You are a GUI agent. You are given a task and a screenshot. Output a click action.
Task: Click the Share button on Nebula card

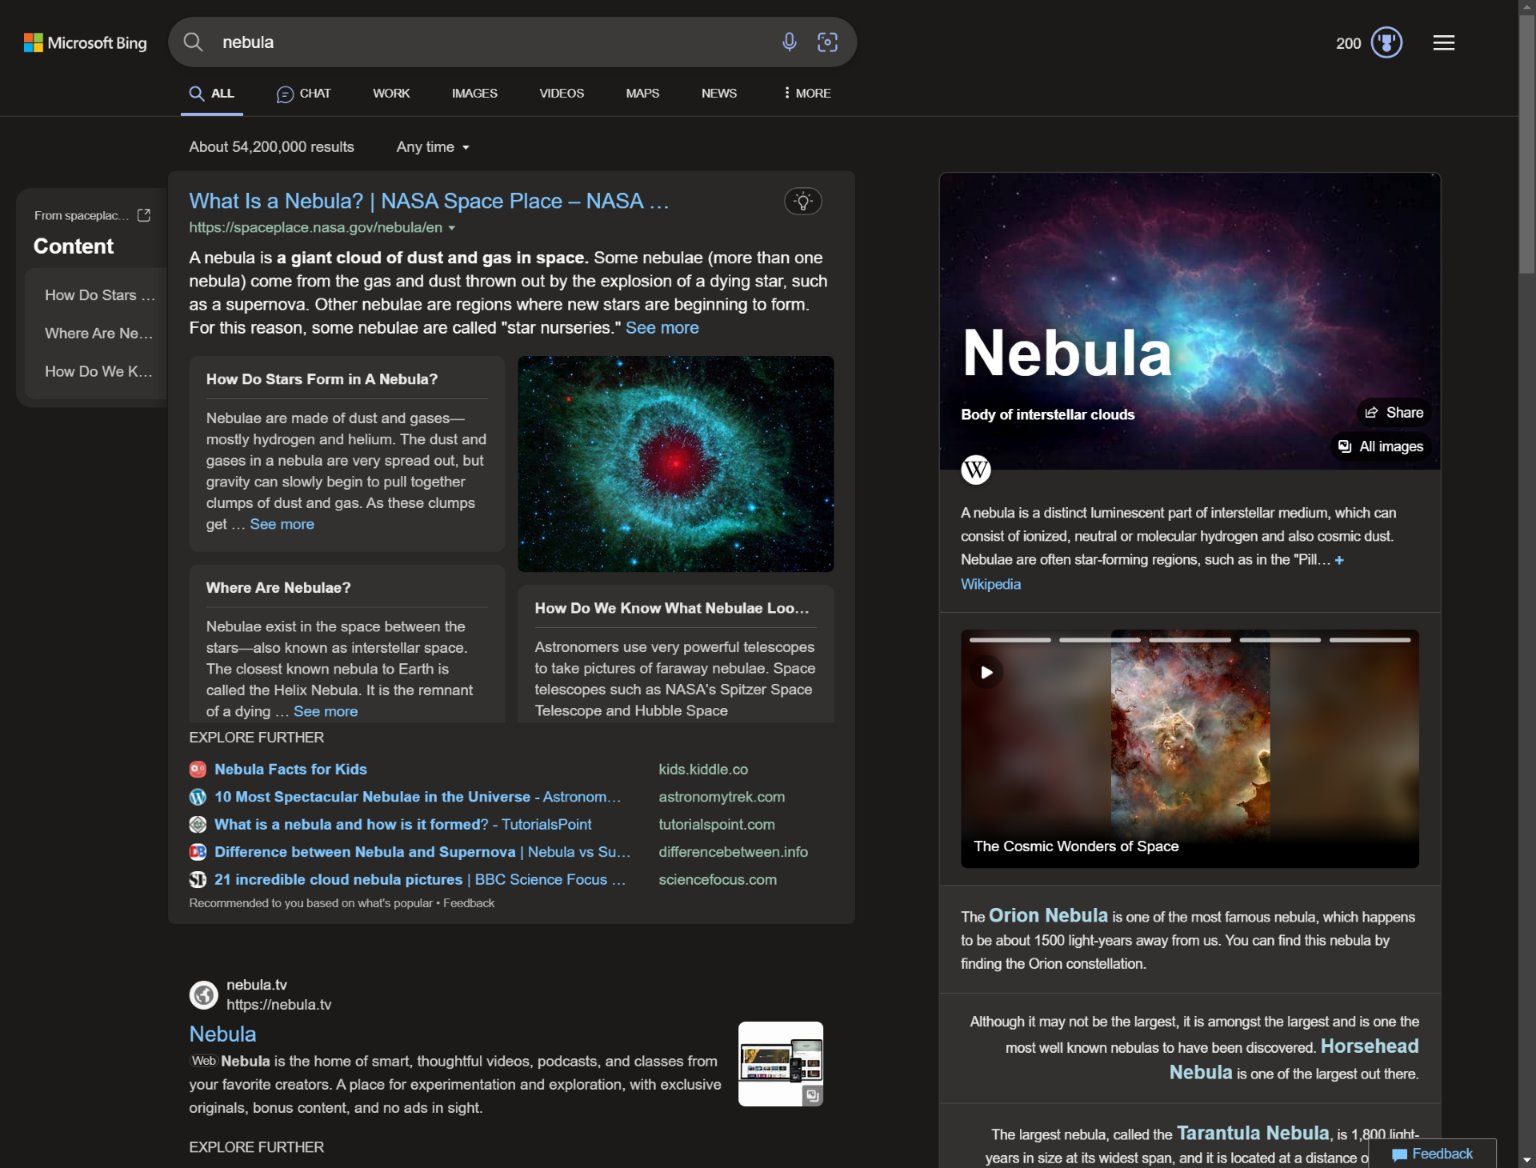coord(1393,413)
